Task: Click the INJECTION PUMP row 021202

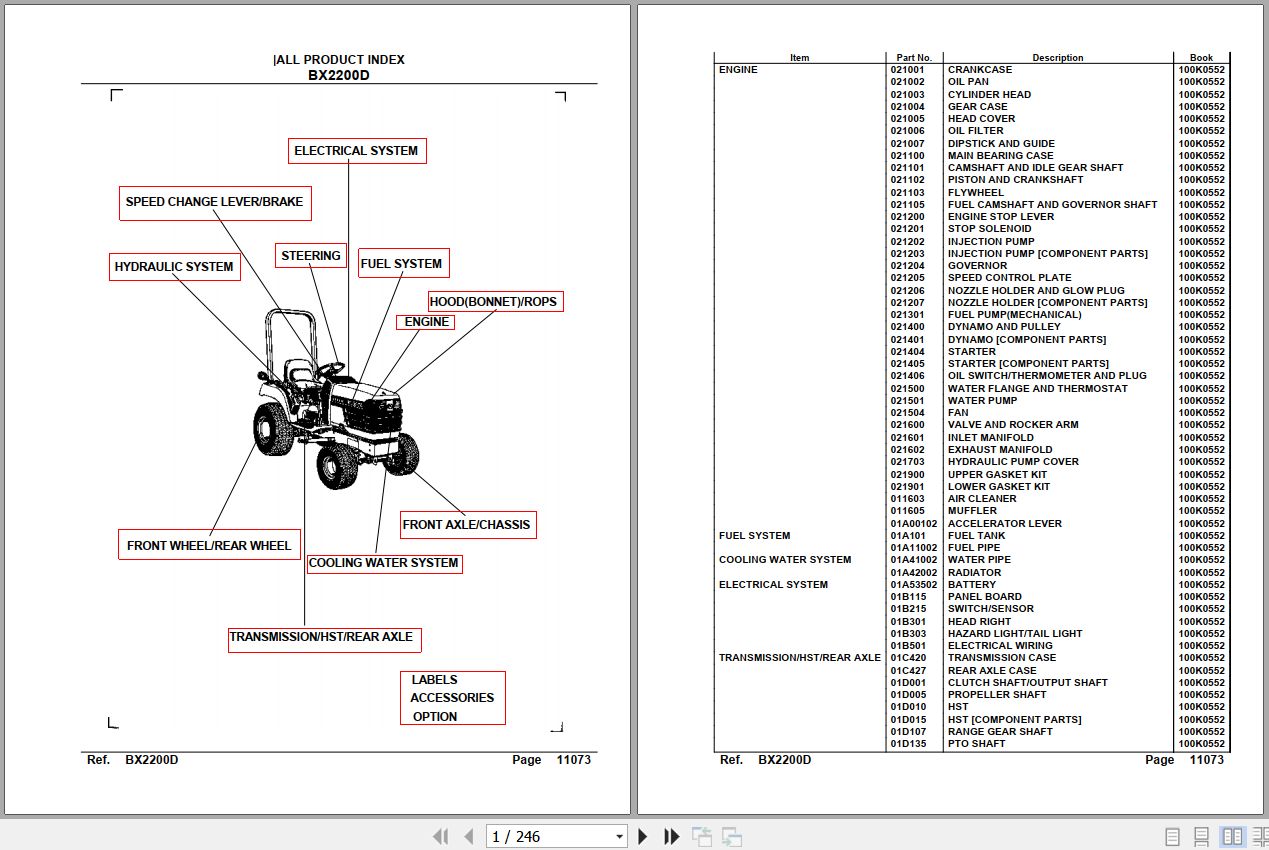Action: coord(971,241)
